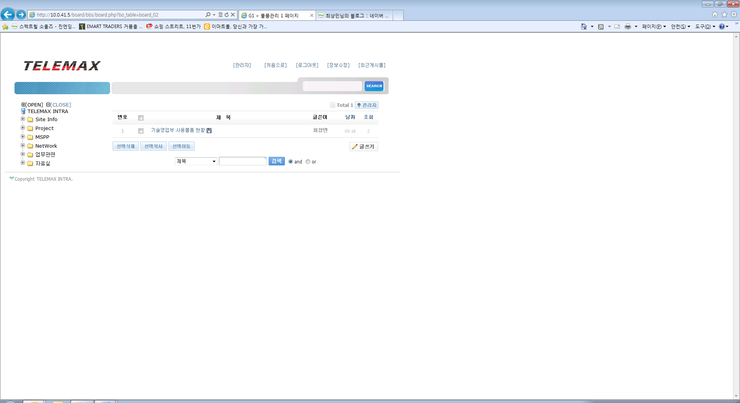Click the [CLOSE] tree link
This screenshot has width=740, height=403.
pos(59,105)
